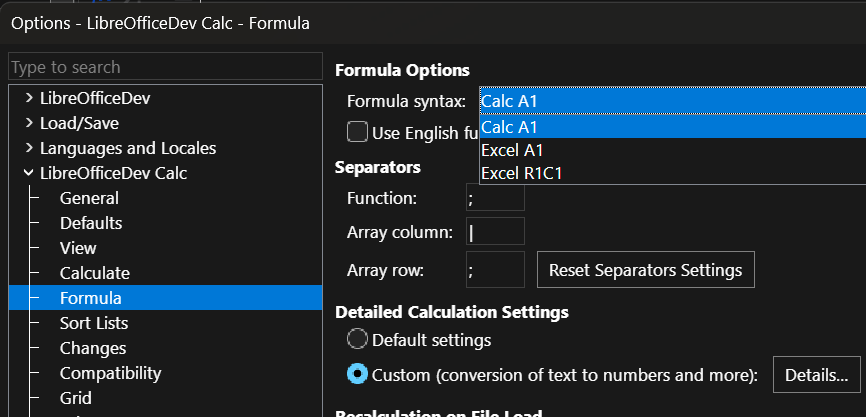This screenshot has width=866, height=417.
Task: Choose Excel R1C1 formula syntax
Action: (x=673, y=173)
